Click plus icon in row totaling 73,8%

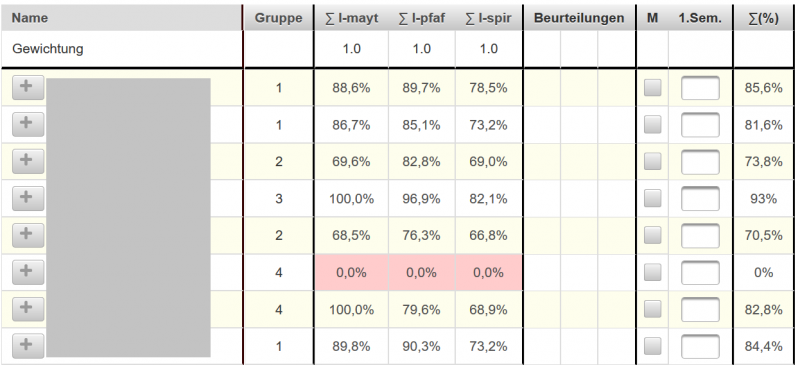[28, 161]
